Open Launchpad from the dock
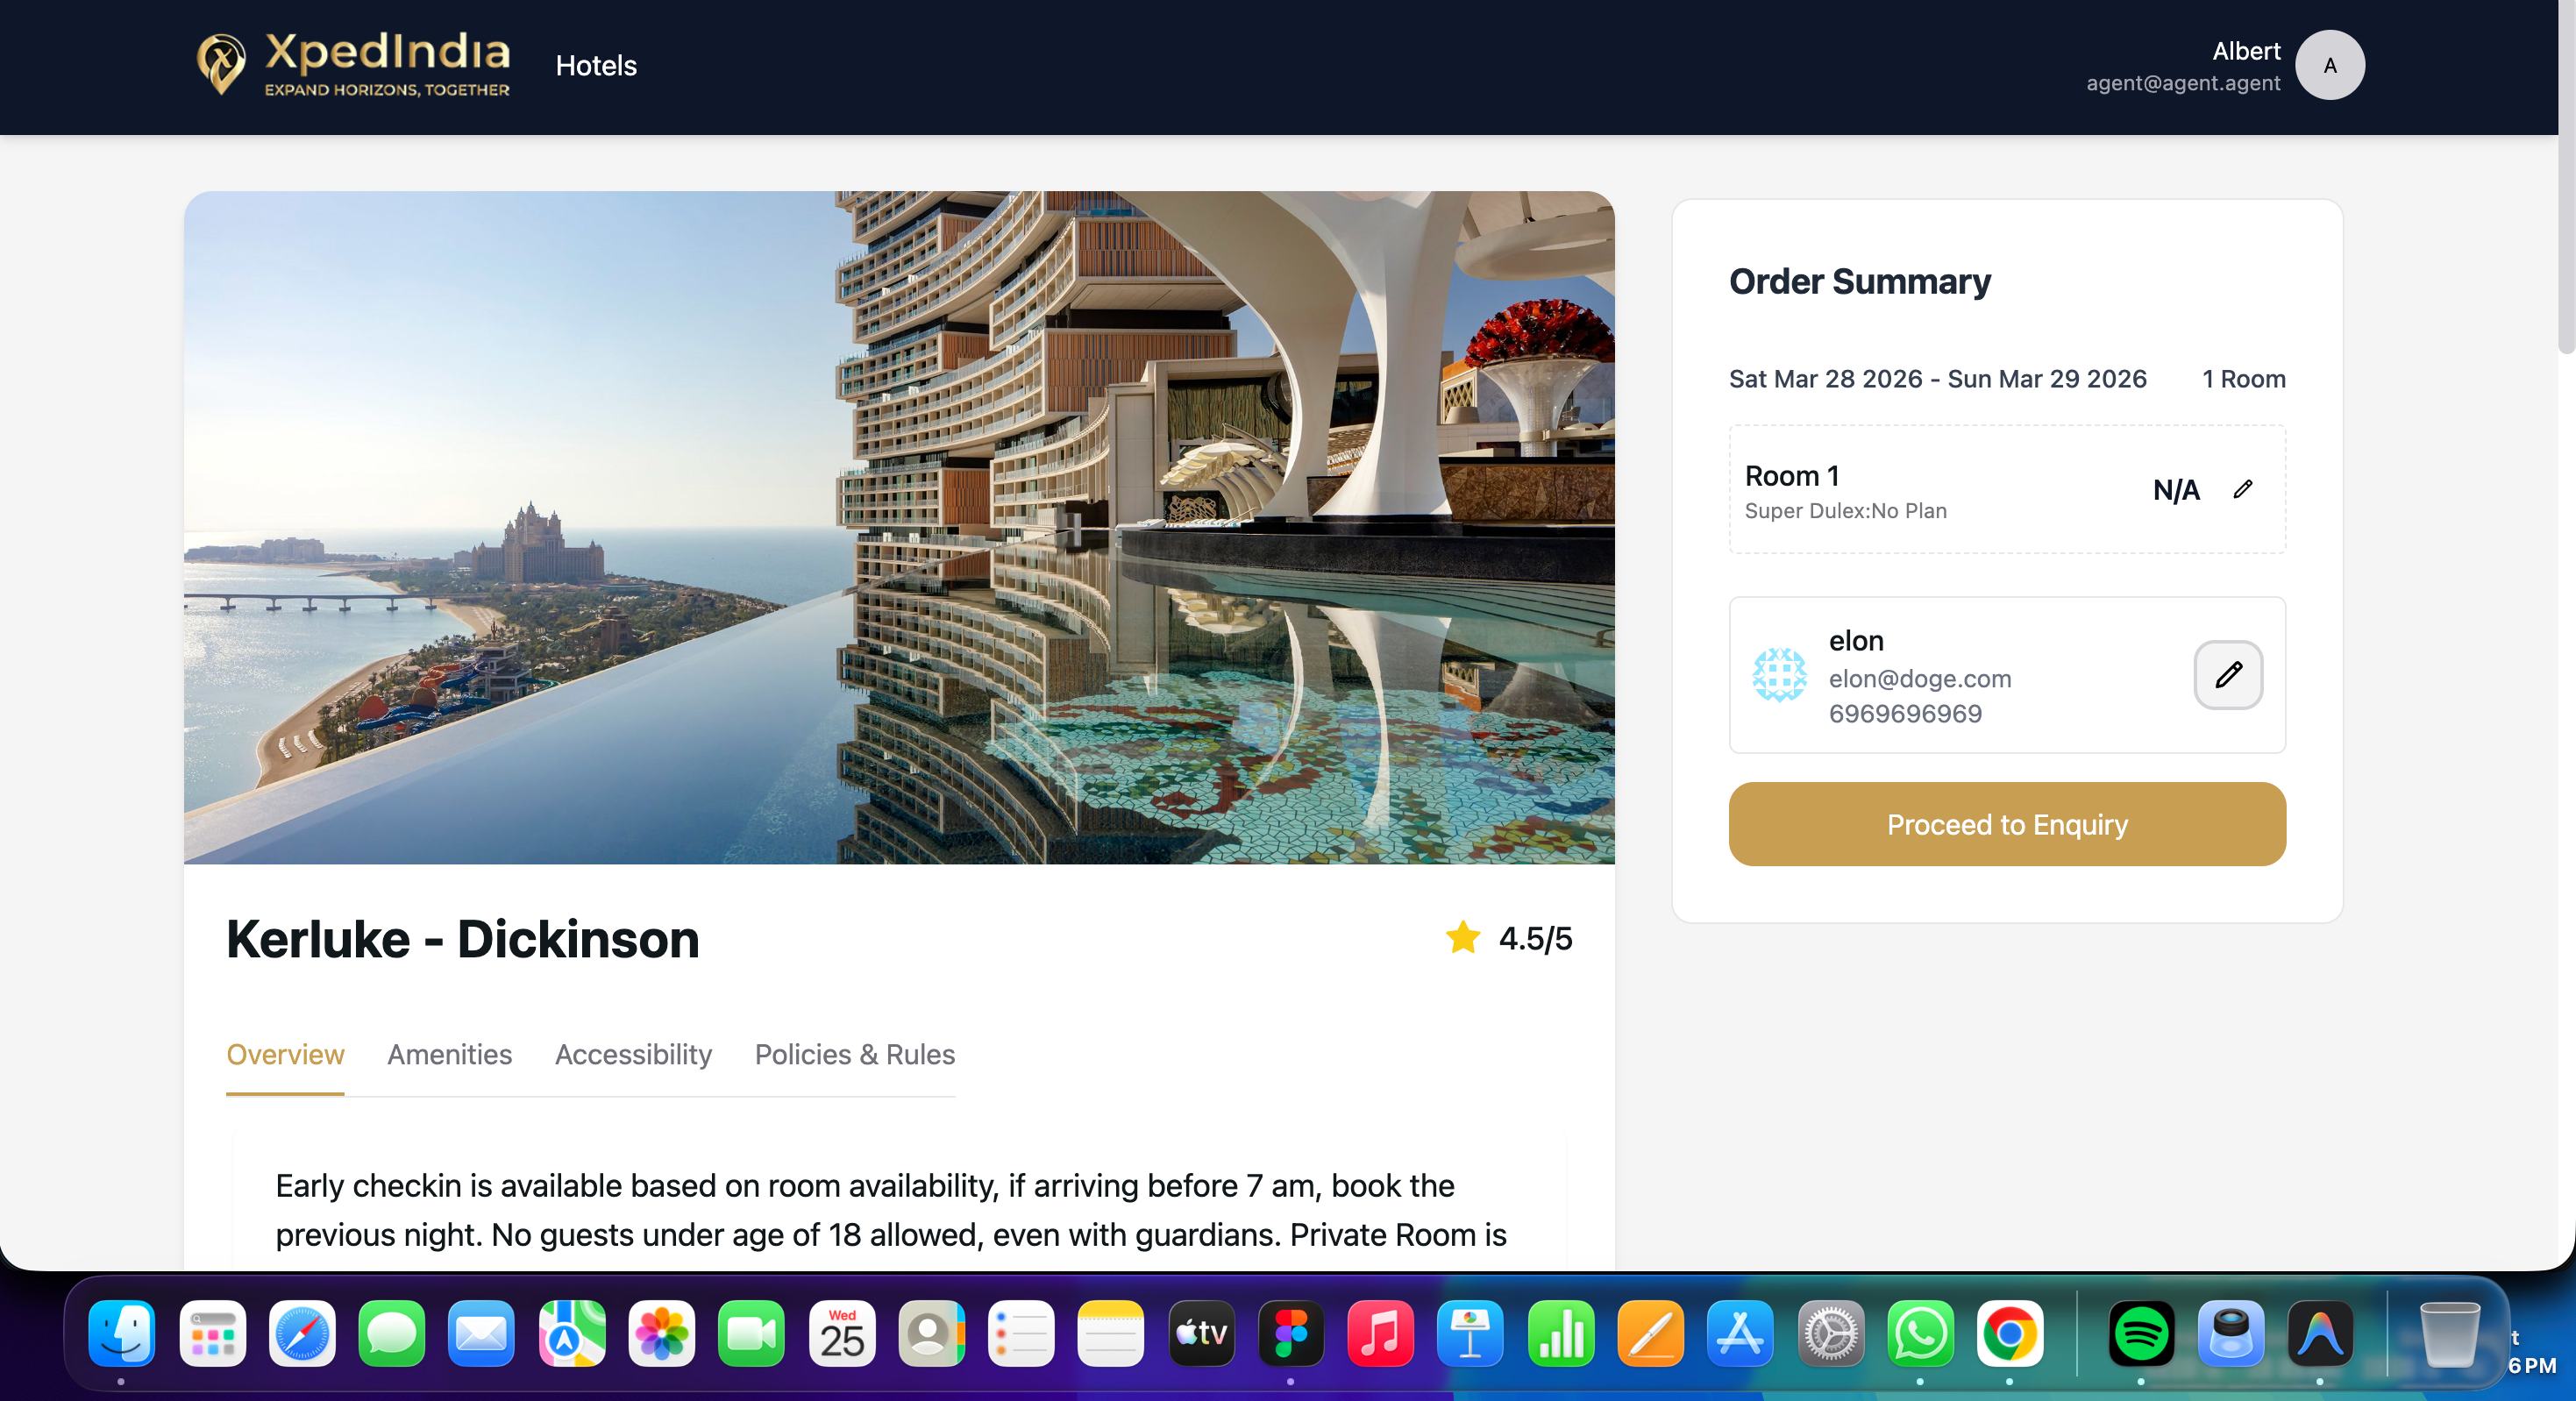The image size is (2576, 1401). (212, 1333)
